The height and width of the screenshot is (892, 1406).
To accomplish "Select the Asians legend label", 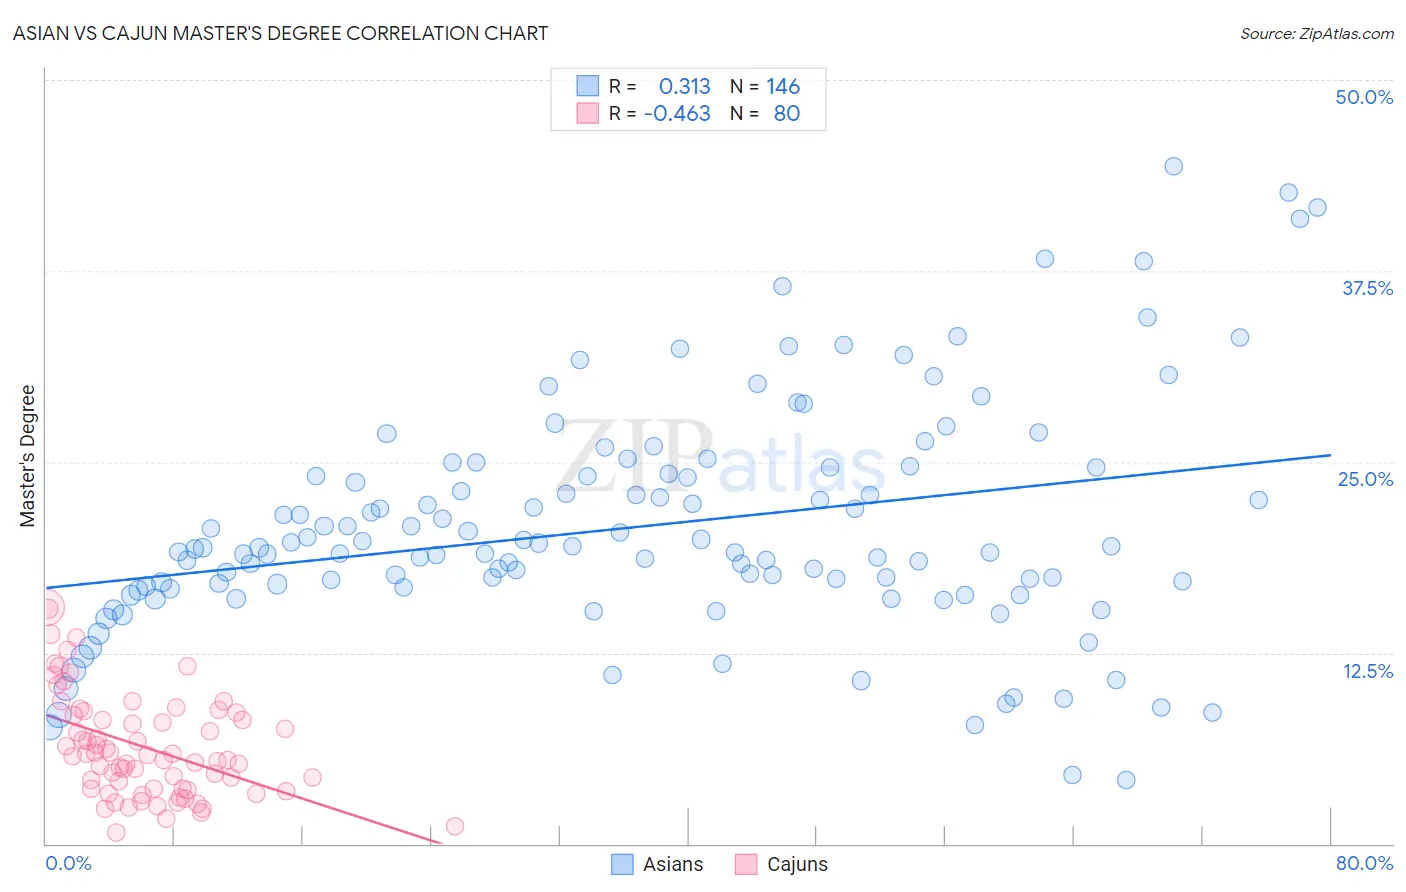I will point(673,864).
